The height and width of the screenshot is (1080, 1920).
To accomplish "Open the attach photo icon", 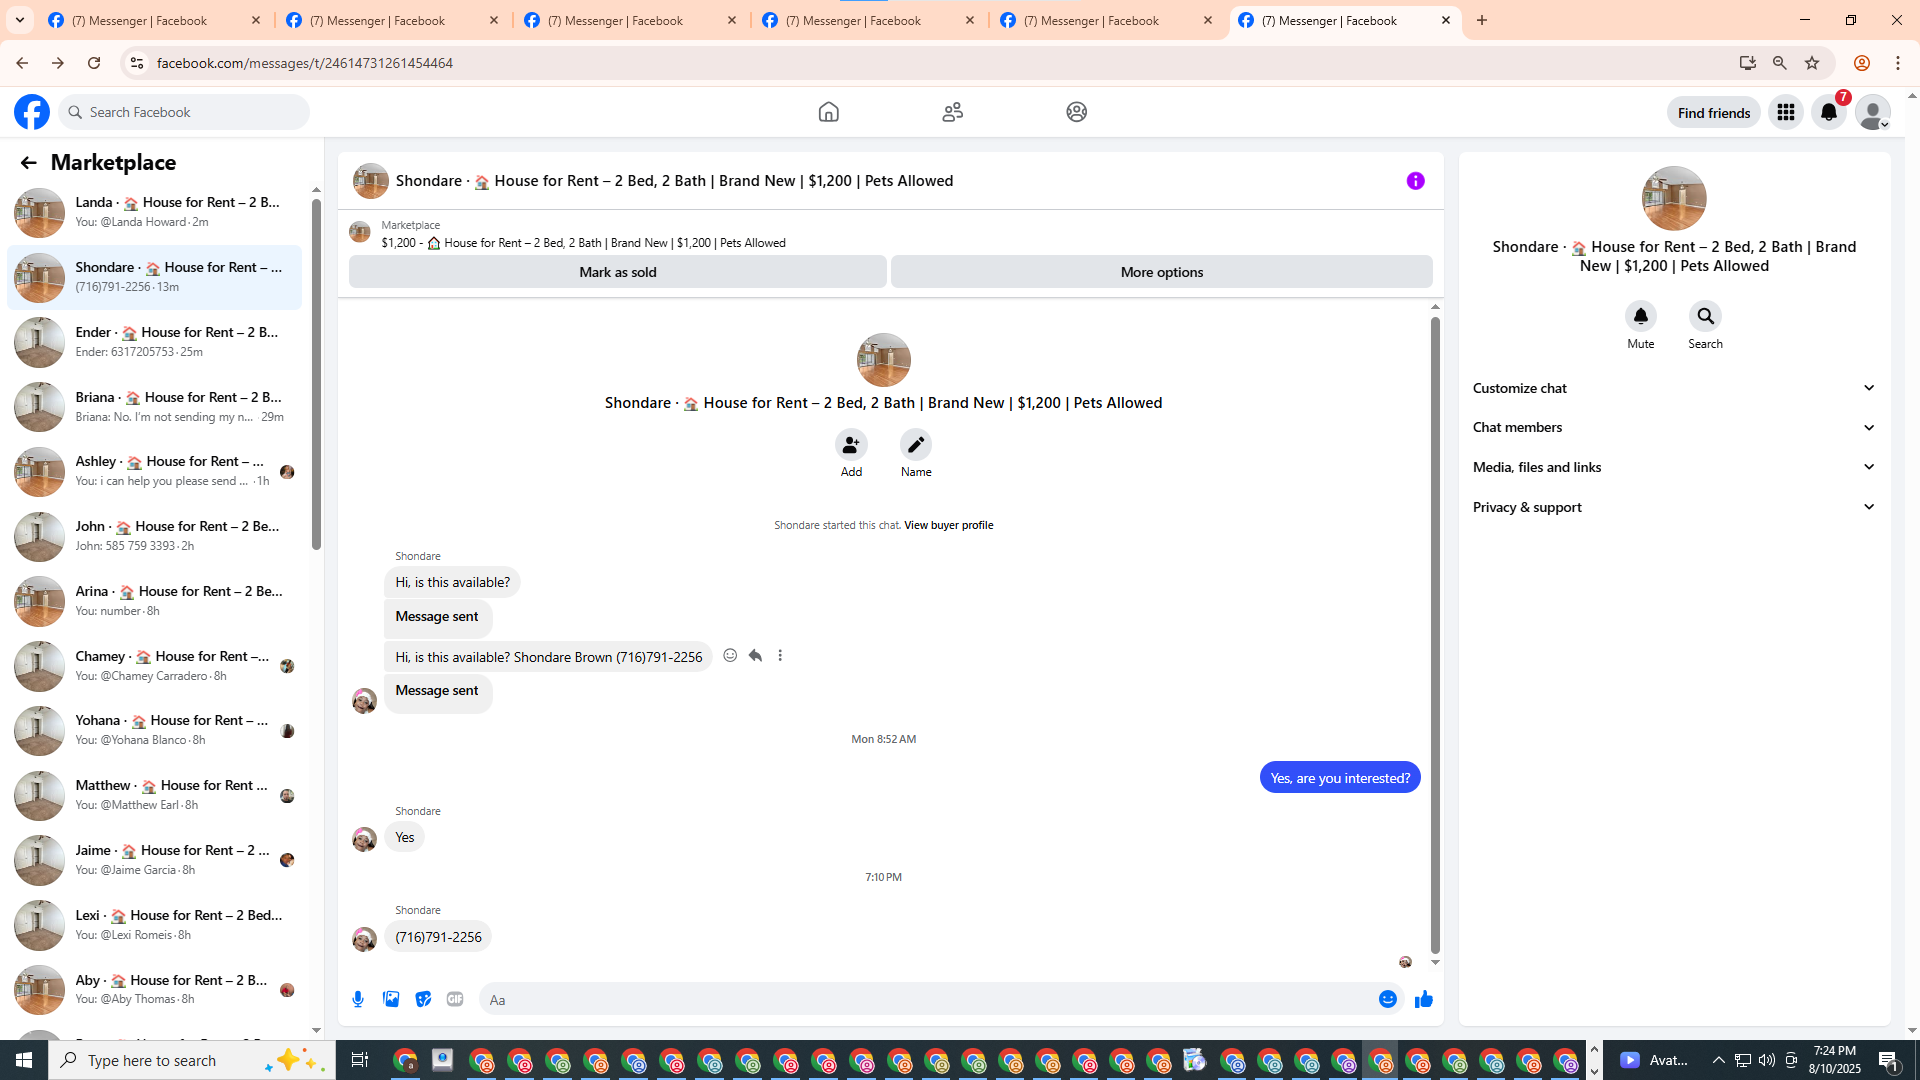I will pos(391,999).
